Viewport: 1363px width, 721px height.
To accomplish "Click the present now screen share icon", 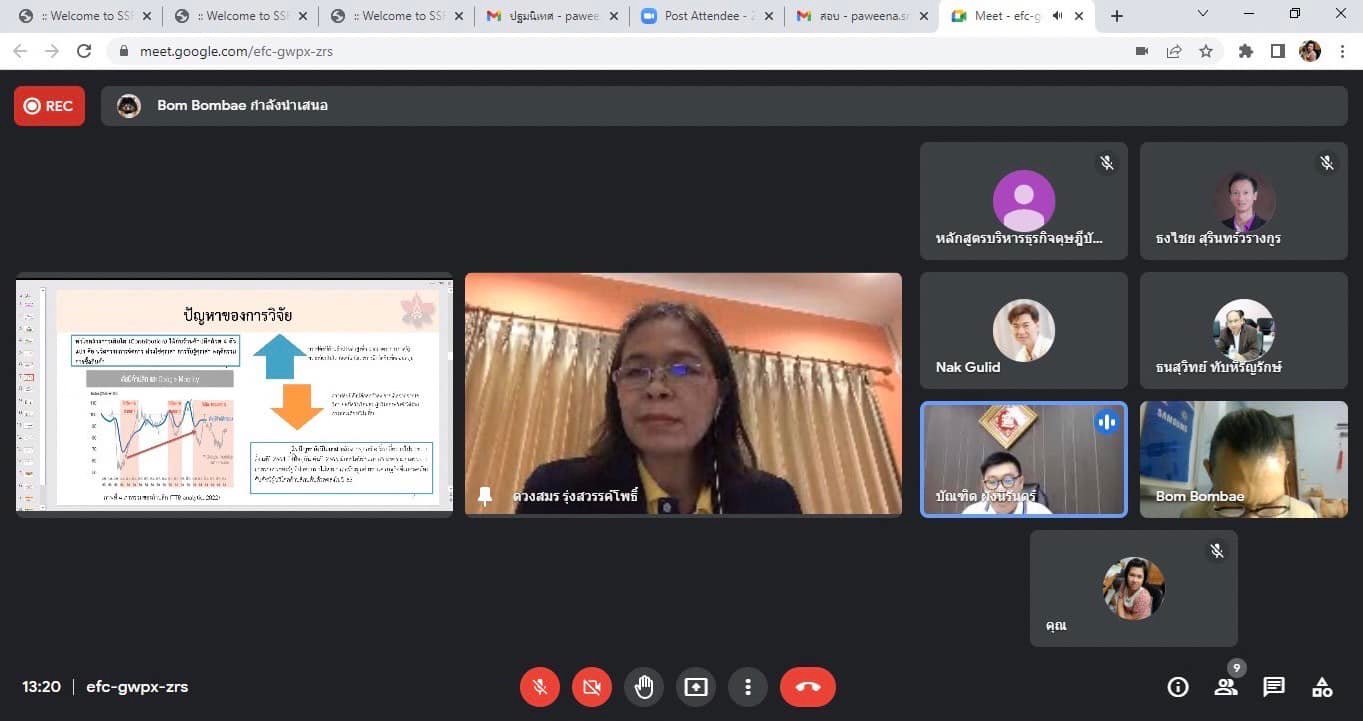I will pyautogui.click(x=696, y=687).
